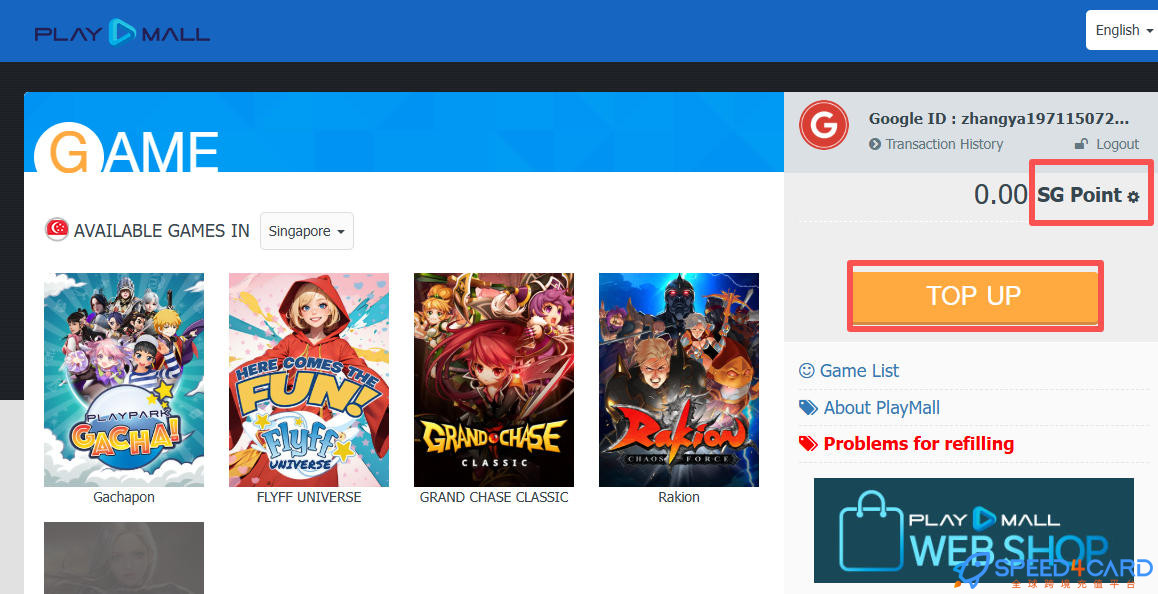
Task: Open Problems for refilling link
Action: (919, 443)
